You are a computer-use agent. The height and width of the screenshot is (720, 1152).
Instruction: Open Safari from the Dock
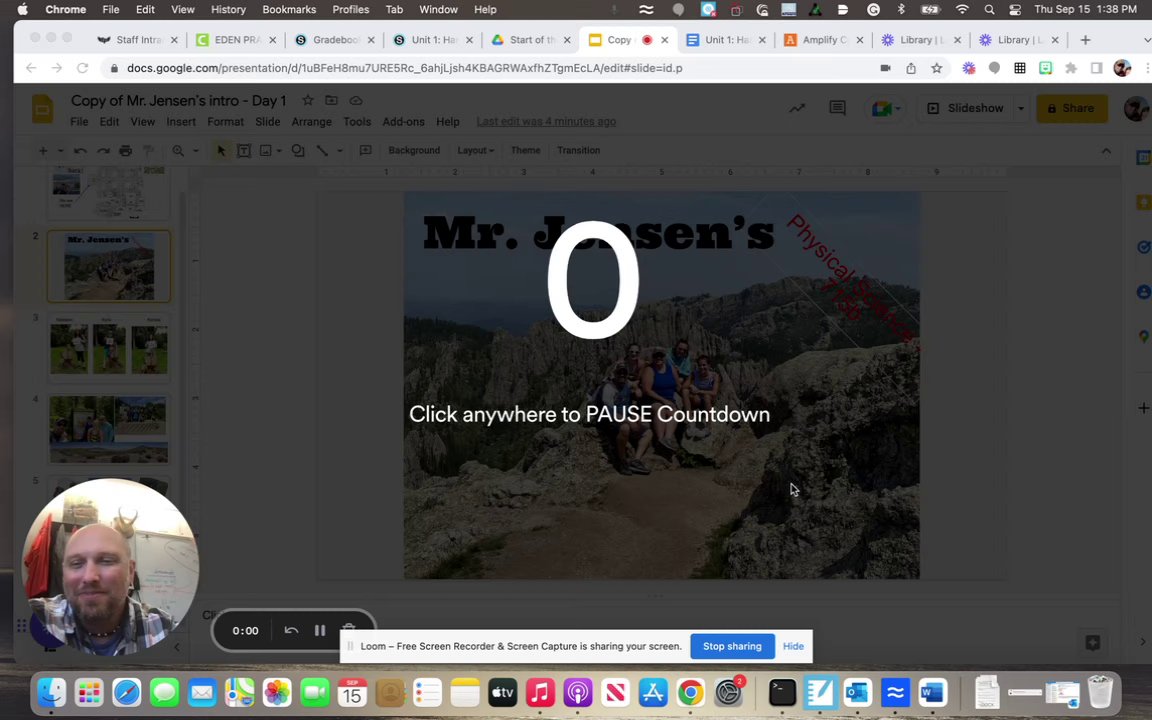127,692
